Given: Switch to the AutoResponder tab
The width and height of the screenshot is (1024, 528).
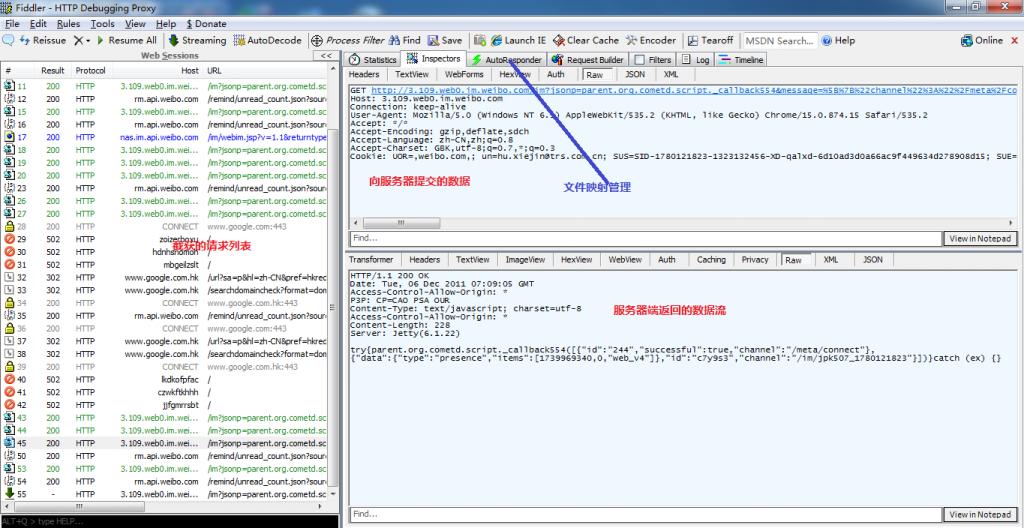Looking at the screenshot, I should 507,59.
